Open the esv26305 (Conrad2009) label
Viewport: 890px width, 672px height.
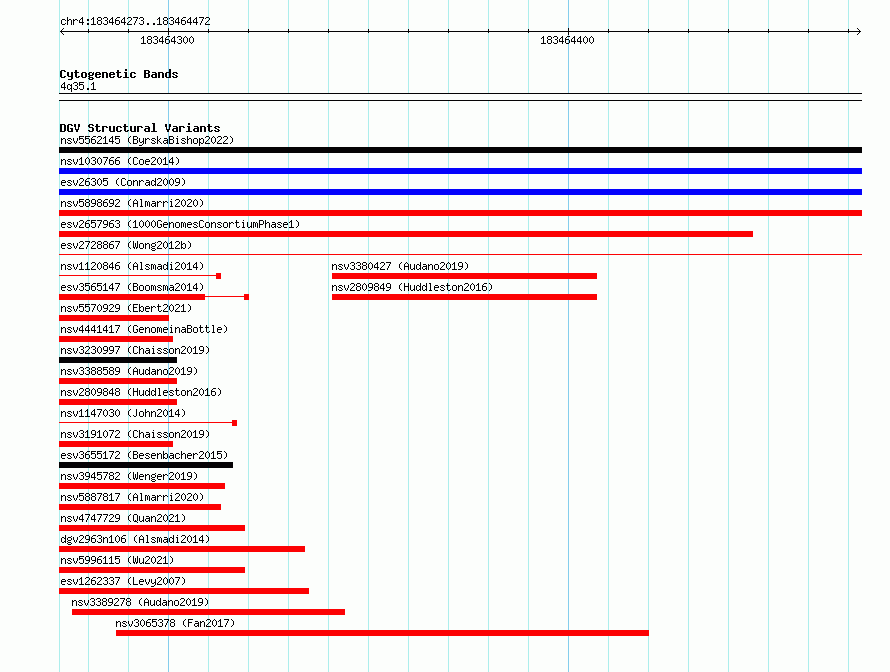click(123, 182)
